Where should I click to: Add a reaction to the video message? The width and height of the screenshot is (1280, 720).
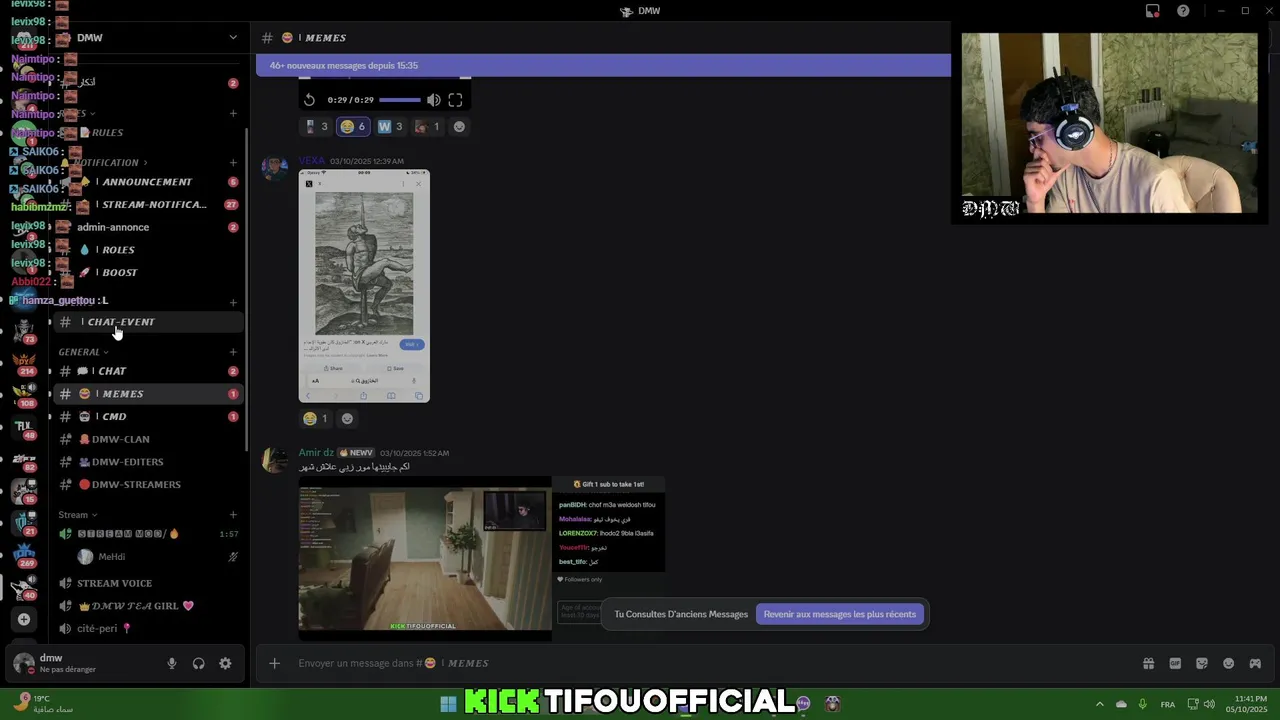(x=459, y=126)
